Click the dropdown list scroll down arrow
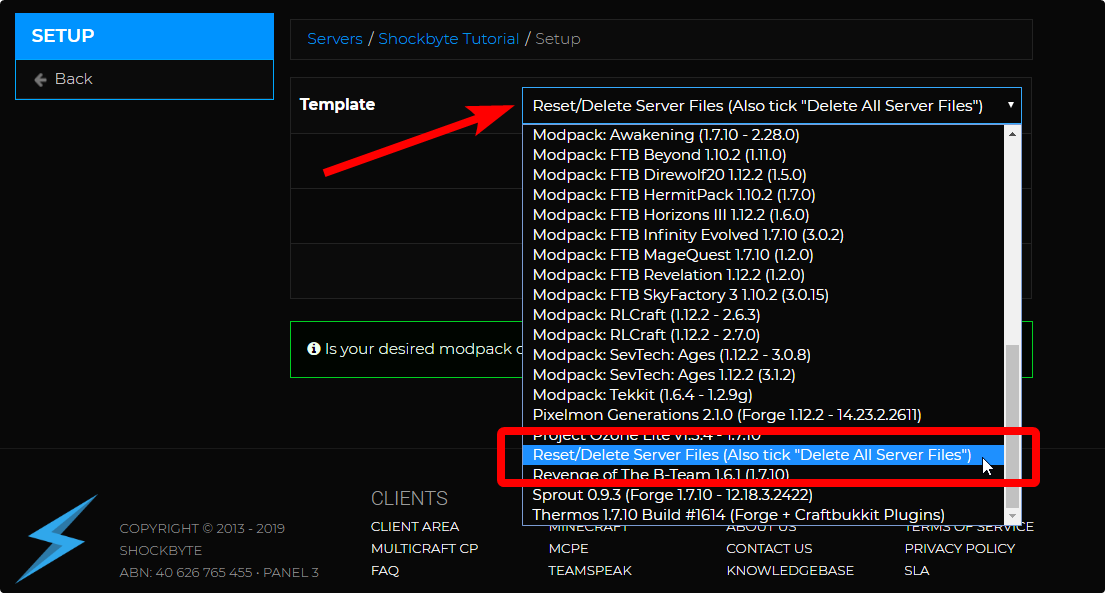This screenshot has width=1105, height=593. click(1012, 516)
